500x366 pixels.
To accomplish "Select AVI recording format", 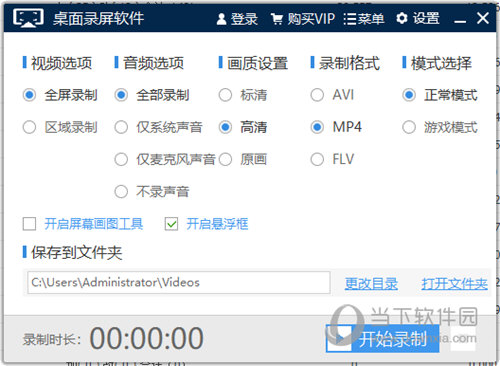I will pyautogui.click(x=332, y=95).
